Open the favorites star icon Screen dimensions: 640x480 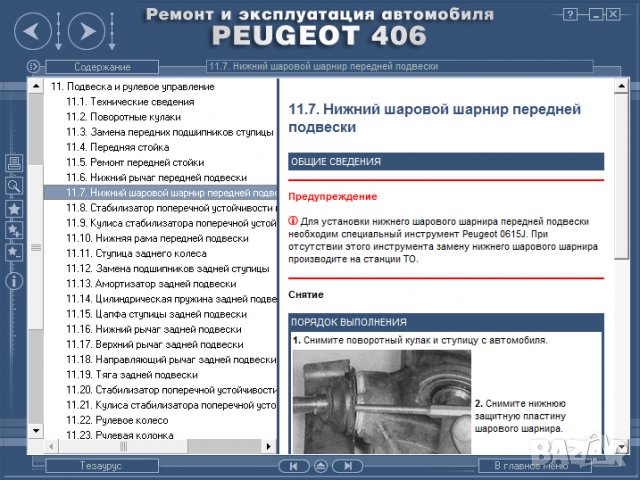click(x=14, y=209)
